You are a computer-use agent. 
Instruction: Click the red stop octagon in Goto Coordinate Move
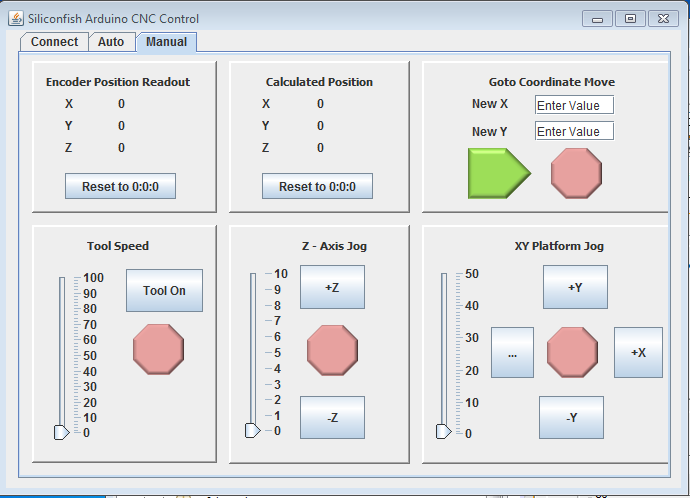tap(576, 173)
